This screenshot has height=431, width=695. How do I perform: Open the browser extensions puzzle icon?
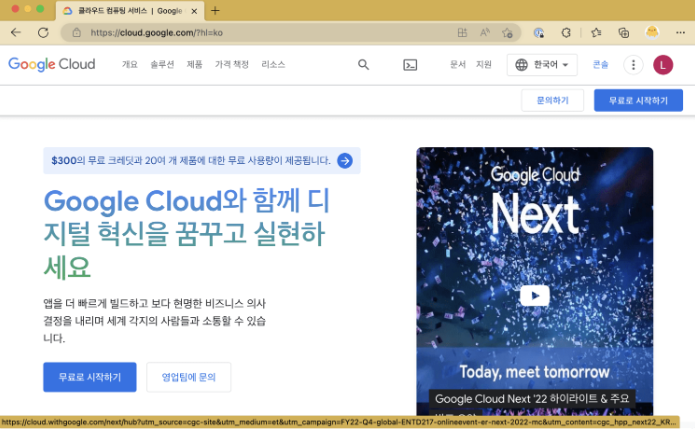coord(566,32)
